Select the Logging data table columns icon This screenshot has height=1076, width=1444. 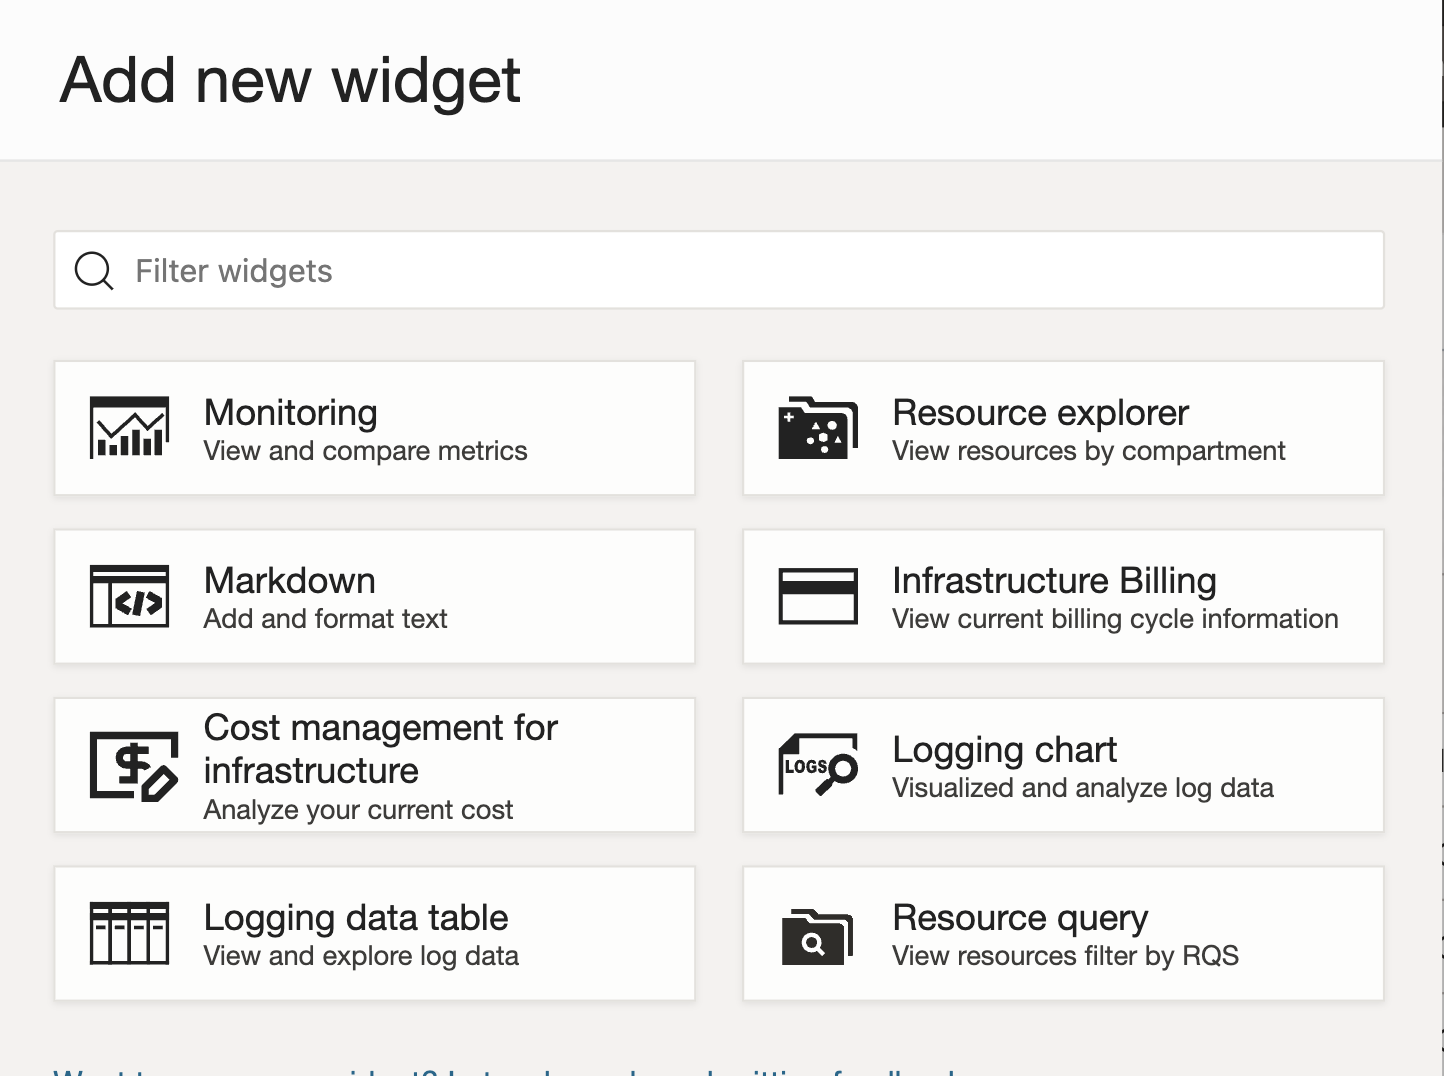[x=130, y=933]
